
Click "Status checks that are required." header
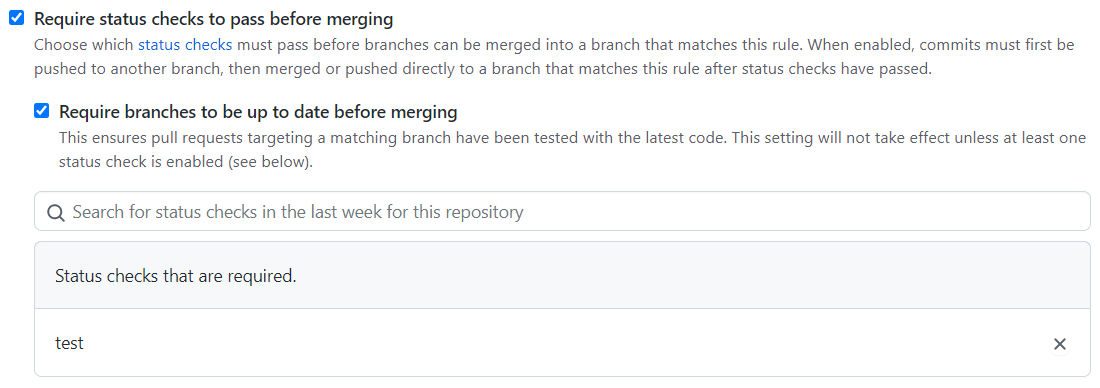(176, 276)
